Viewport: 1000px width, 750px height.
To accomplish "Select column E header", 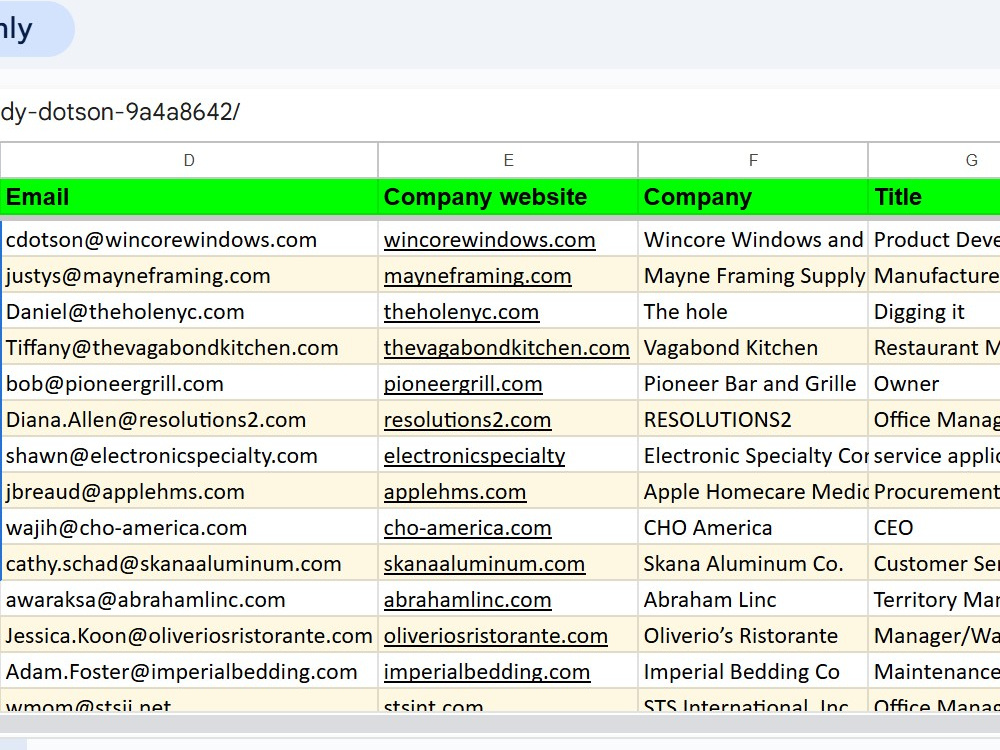I will pos(508,160).
